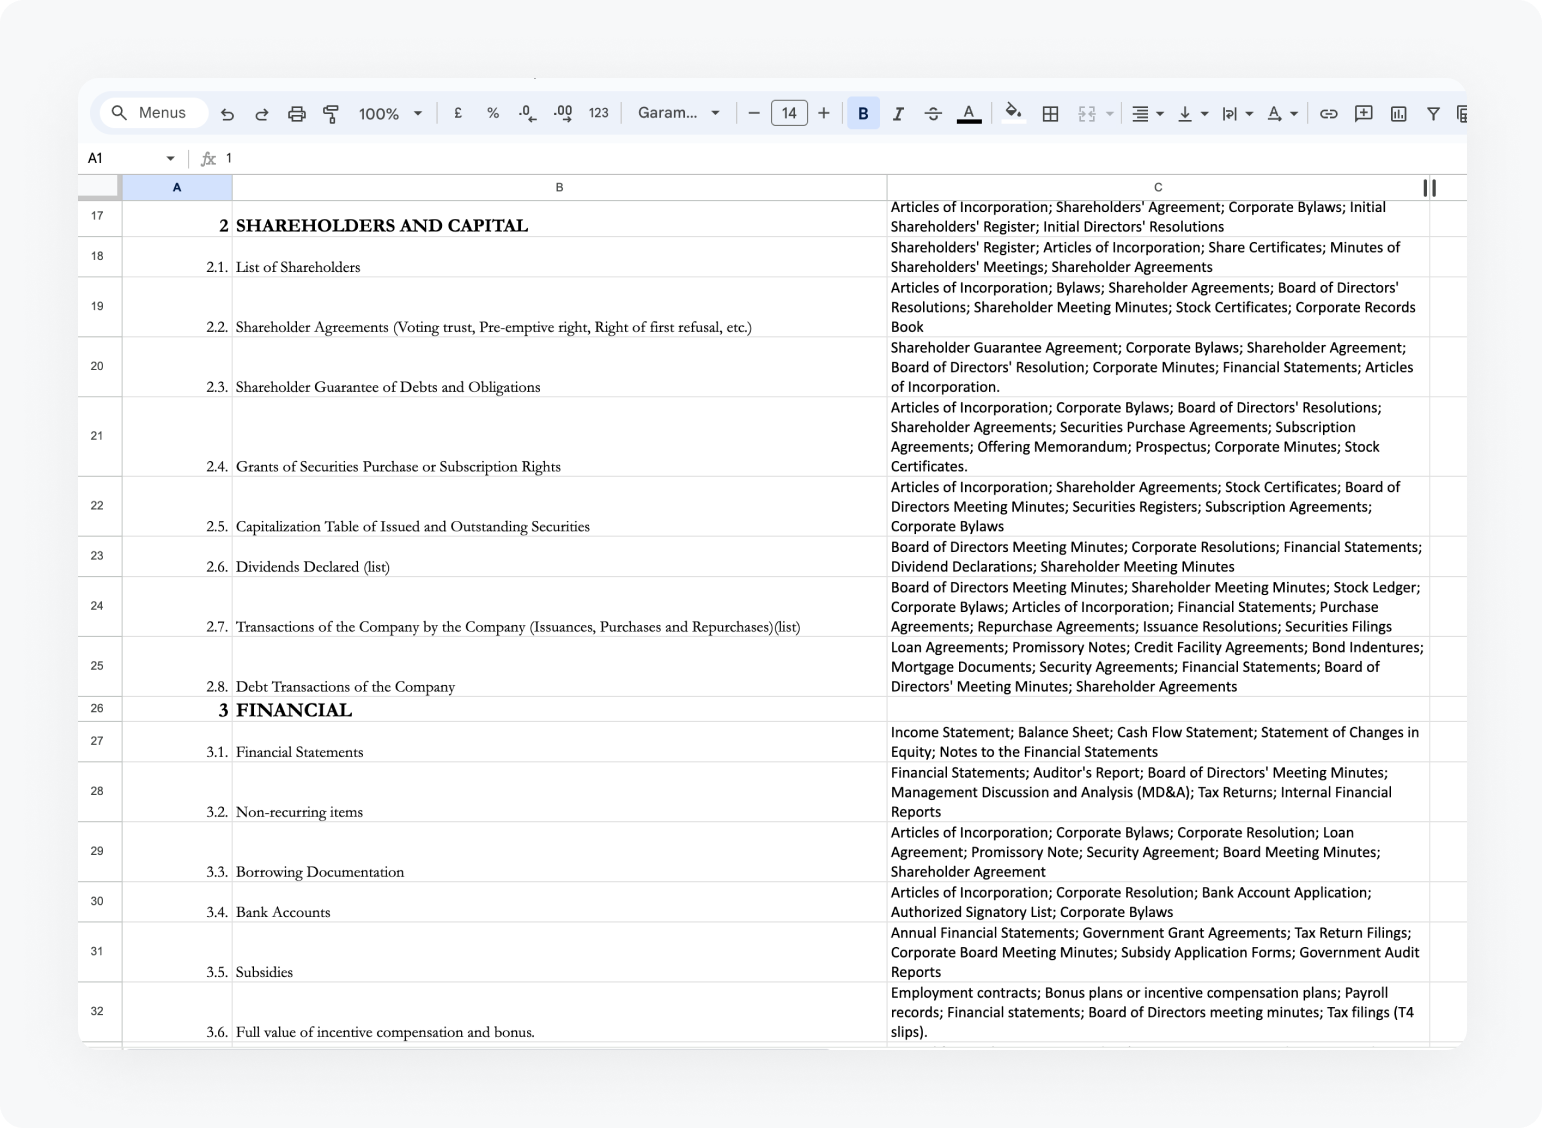Create a filter with the funnel icon
1542x1134 pixels.
[1433, 114]
